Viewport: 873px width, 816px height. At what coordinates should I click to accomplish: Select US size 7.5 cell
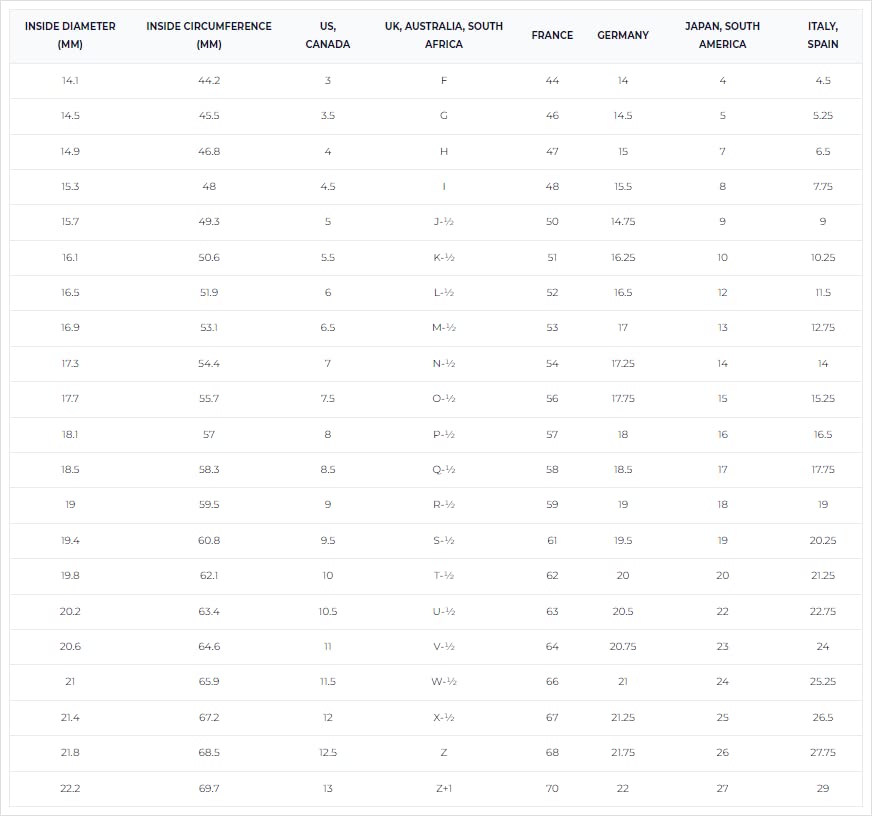(327, 399)
